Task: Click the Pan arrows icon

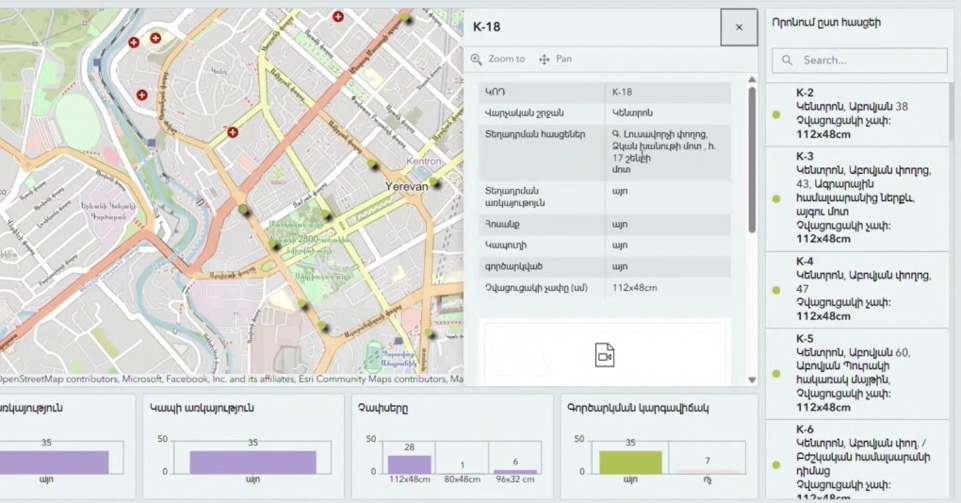Action: pos(545,59)
